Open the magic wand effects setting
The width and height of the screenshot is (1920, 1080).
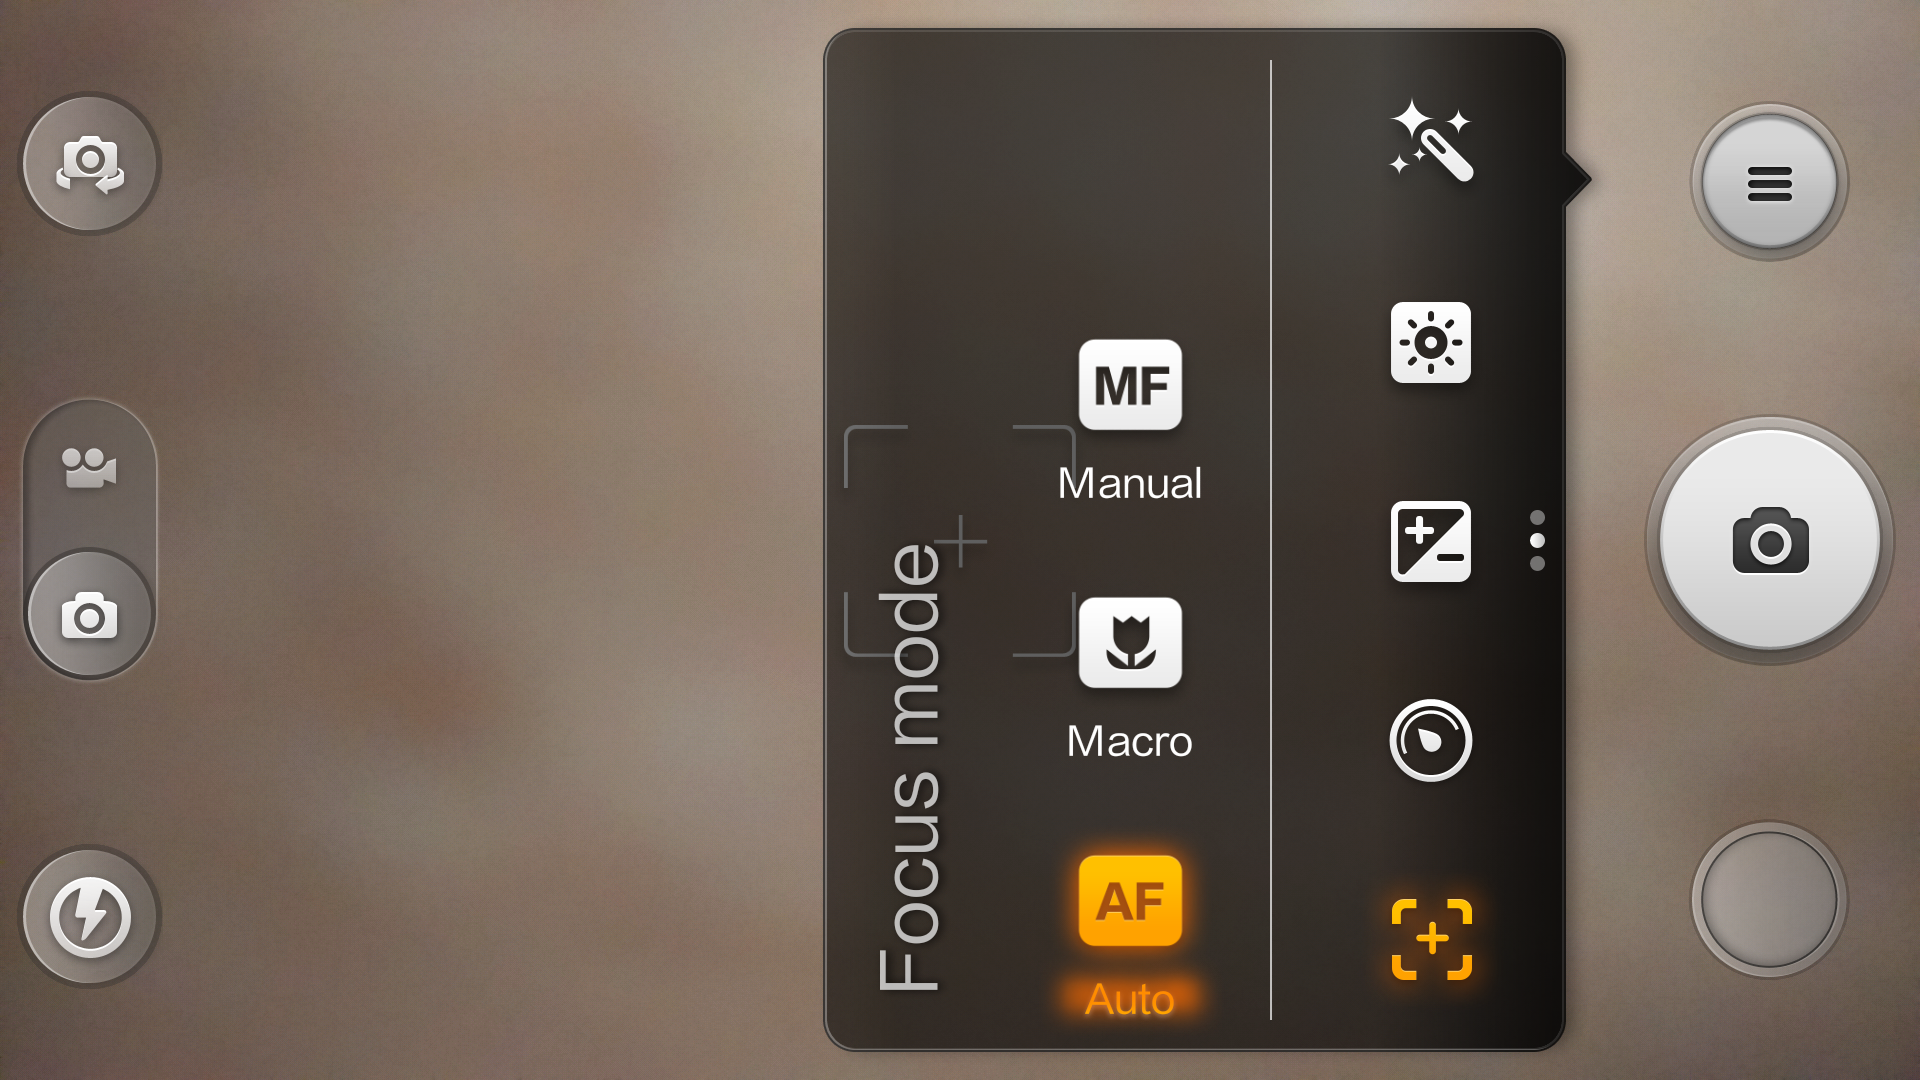click(1431, 141)
